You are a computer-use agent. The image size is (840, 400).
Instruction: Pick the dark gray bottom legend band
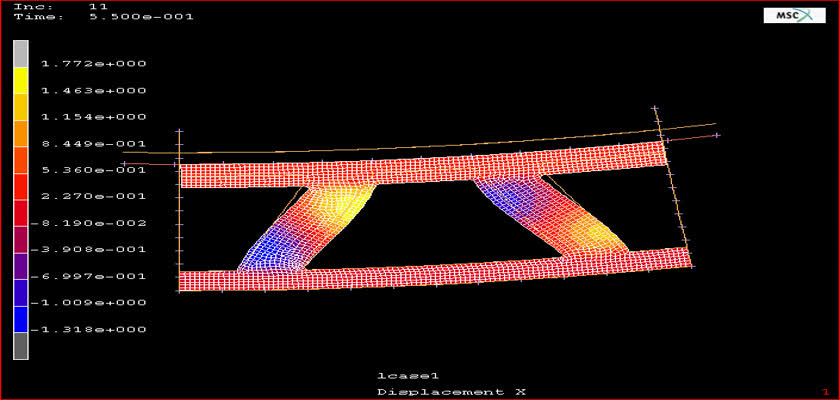[21, 346]
